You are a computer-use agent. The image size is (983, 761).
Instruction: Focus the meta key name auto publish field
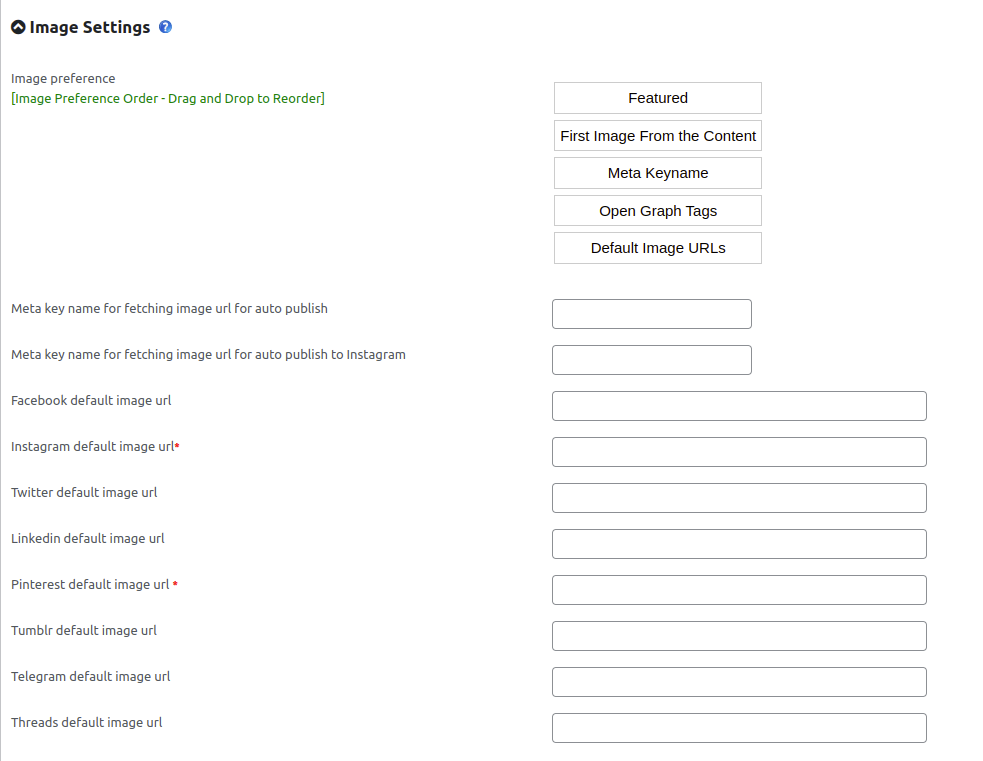651,313
